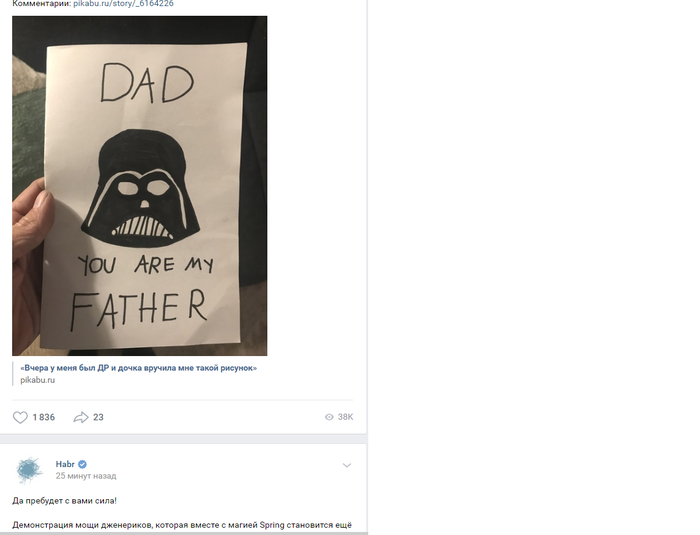700x535 pixels.
Task: Click the eye icon showing post views
Action: click(329, 417)
